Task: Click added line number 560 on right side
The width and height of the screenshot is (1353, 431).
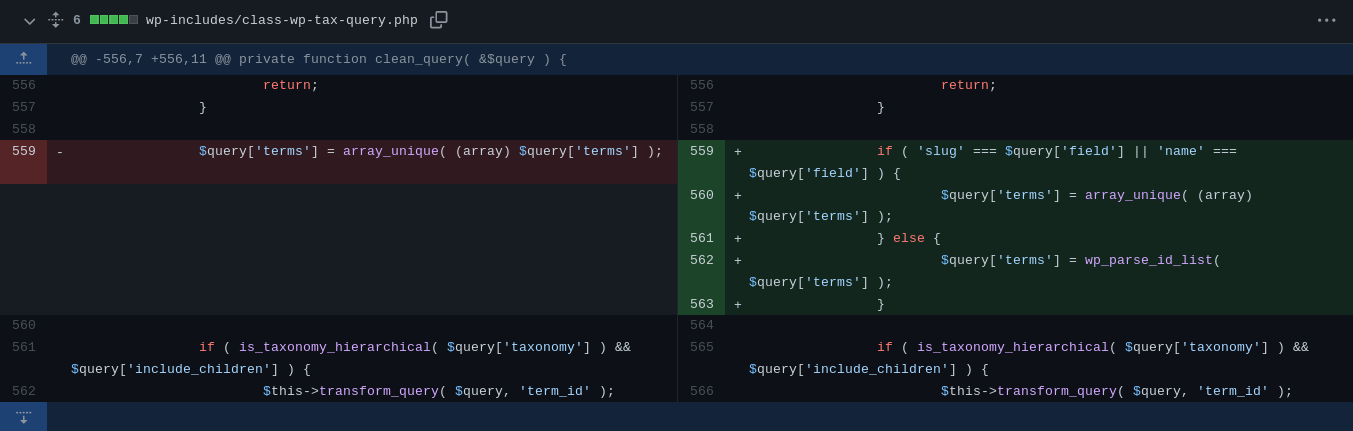Action: click(701, 196)
